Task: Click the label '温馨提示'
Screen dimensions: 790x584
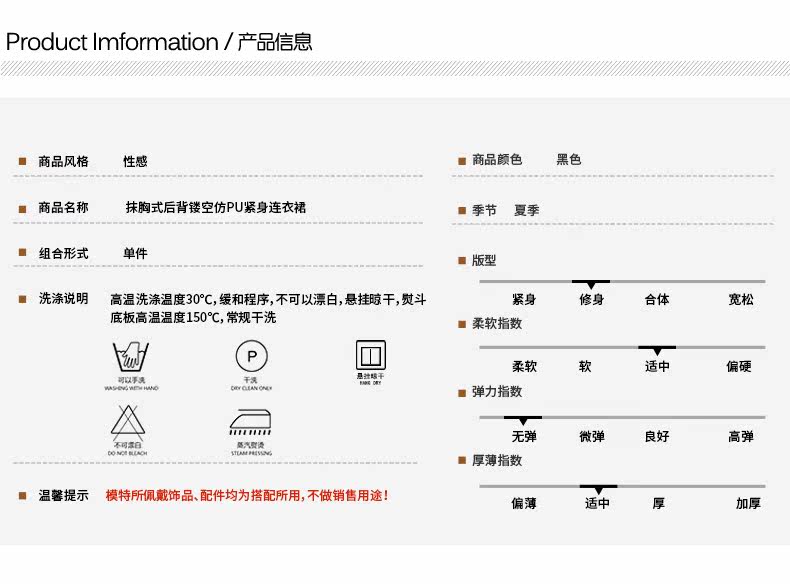Action: pos(63,495)
